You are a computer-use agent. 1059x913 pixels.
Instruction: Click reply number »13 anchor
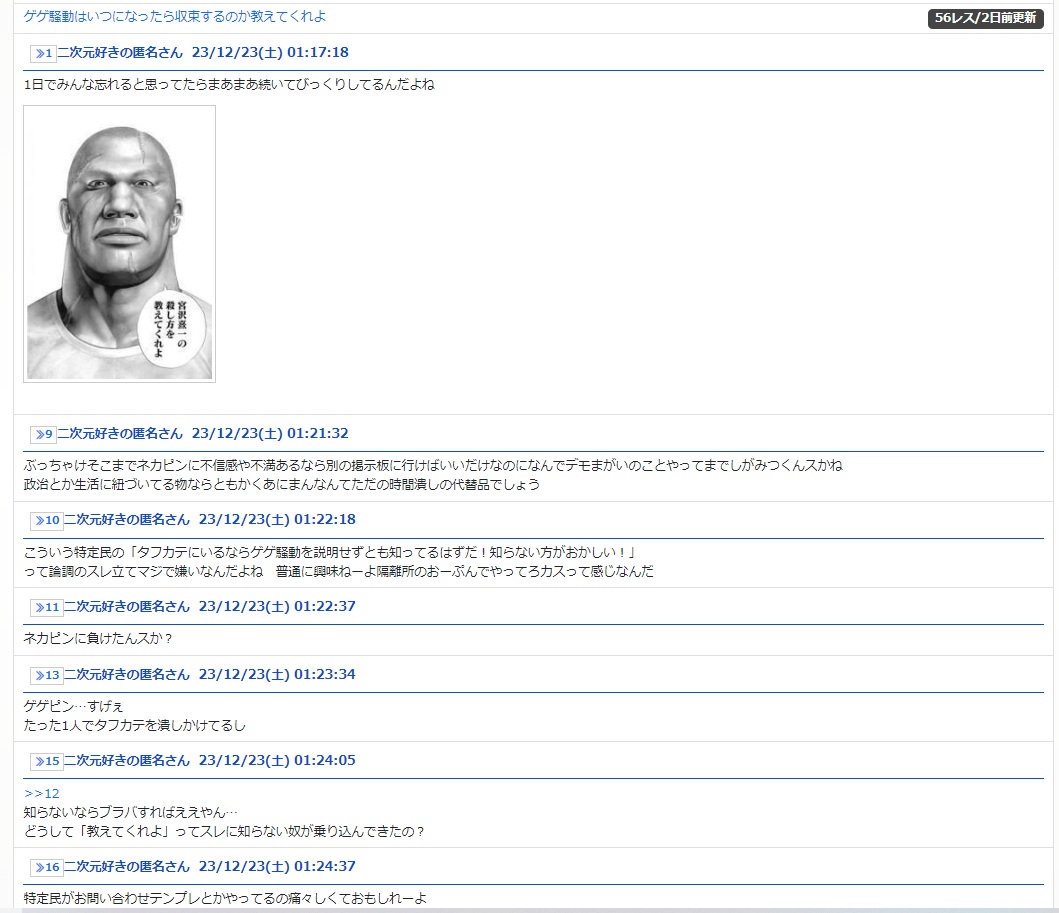pos(47,675)
